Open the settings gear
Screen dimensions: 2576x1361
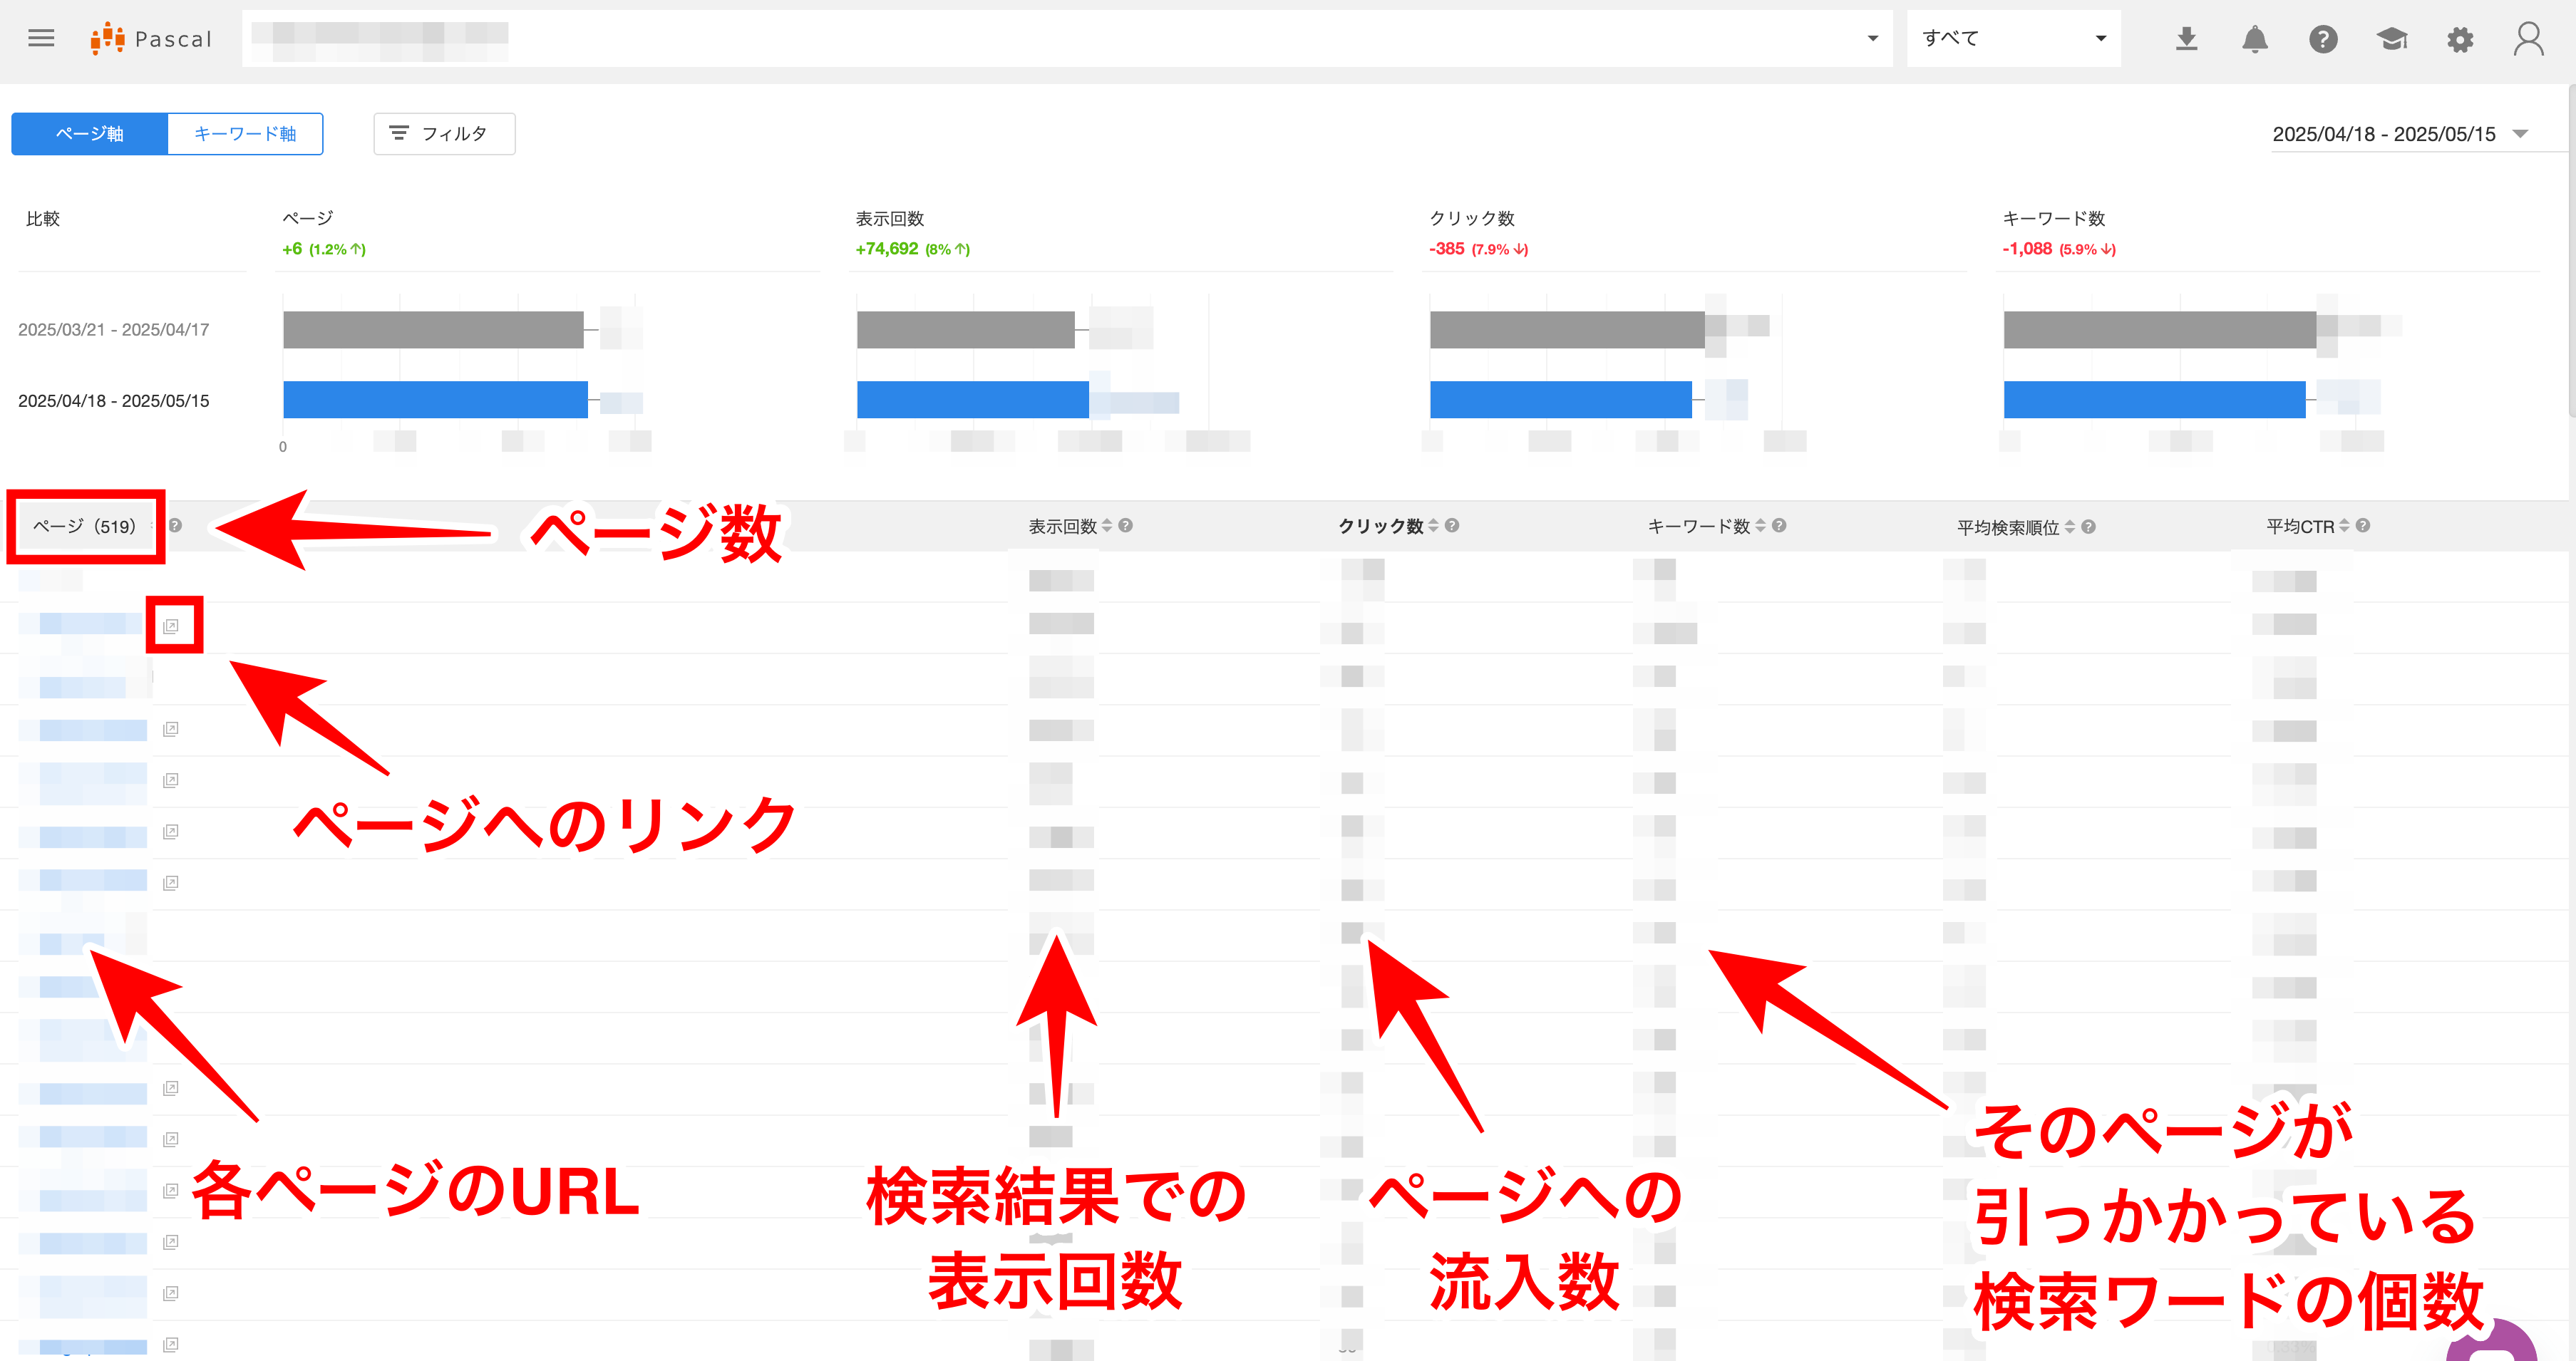[x=2460, y=39]
